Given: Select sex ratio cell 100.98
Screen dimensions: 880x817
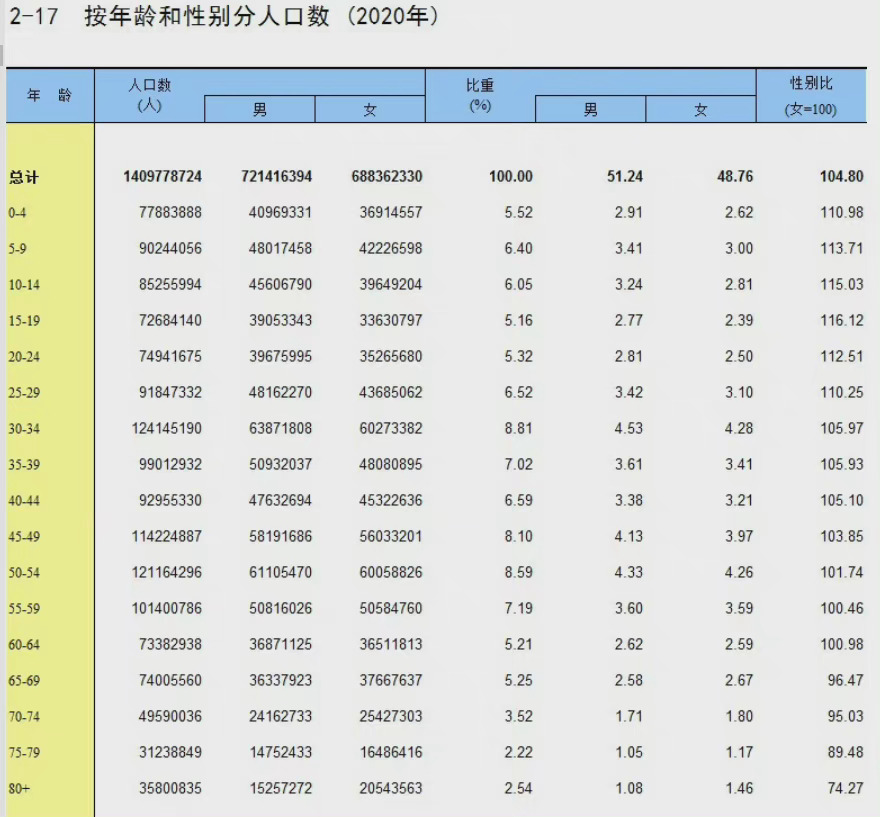Looking at the screenshot, I should pyautogui.click(x=841, y=644).
